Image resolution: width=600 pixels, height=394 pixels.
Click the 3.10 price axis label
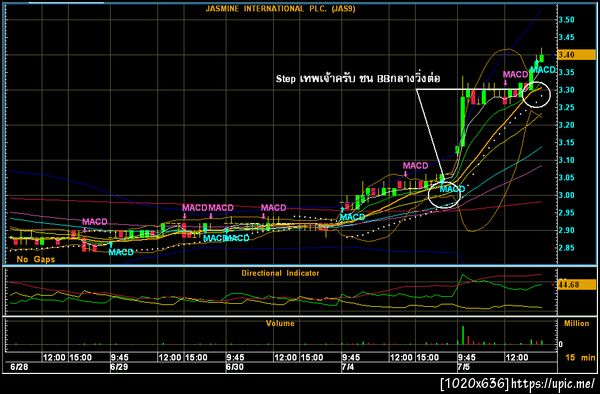click(x=566, y=160)
